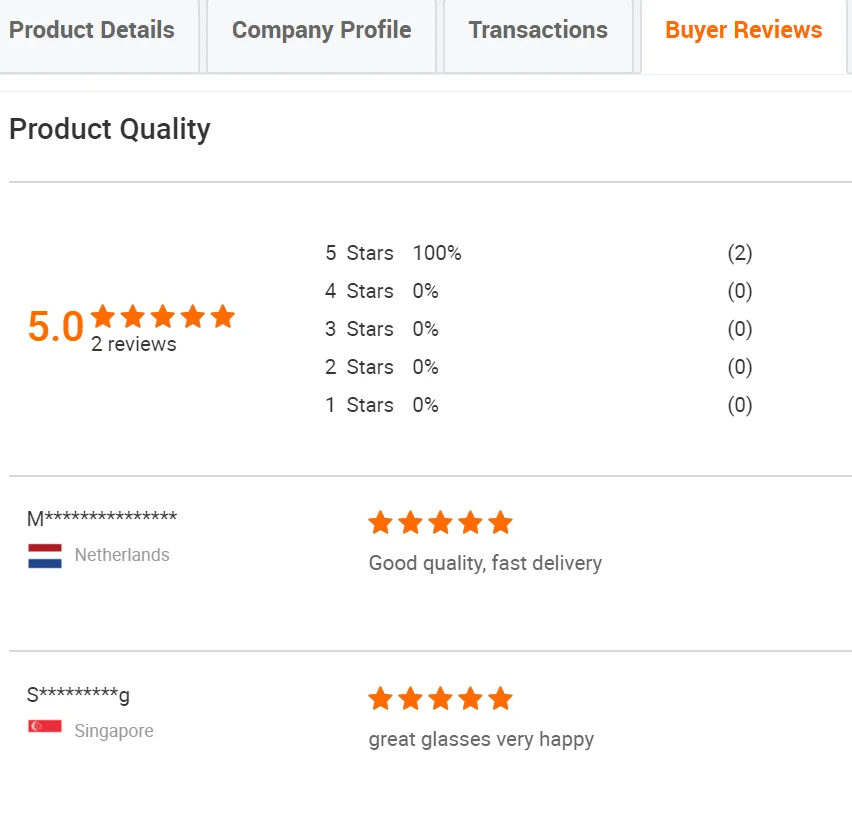Screen dimensions: 852x826
Task: Click the Singapore flag icon
Action: click(x=45, y=727)
